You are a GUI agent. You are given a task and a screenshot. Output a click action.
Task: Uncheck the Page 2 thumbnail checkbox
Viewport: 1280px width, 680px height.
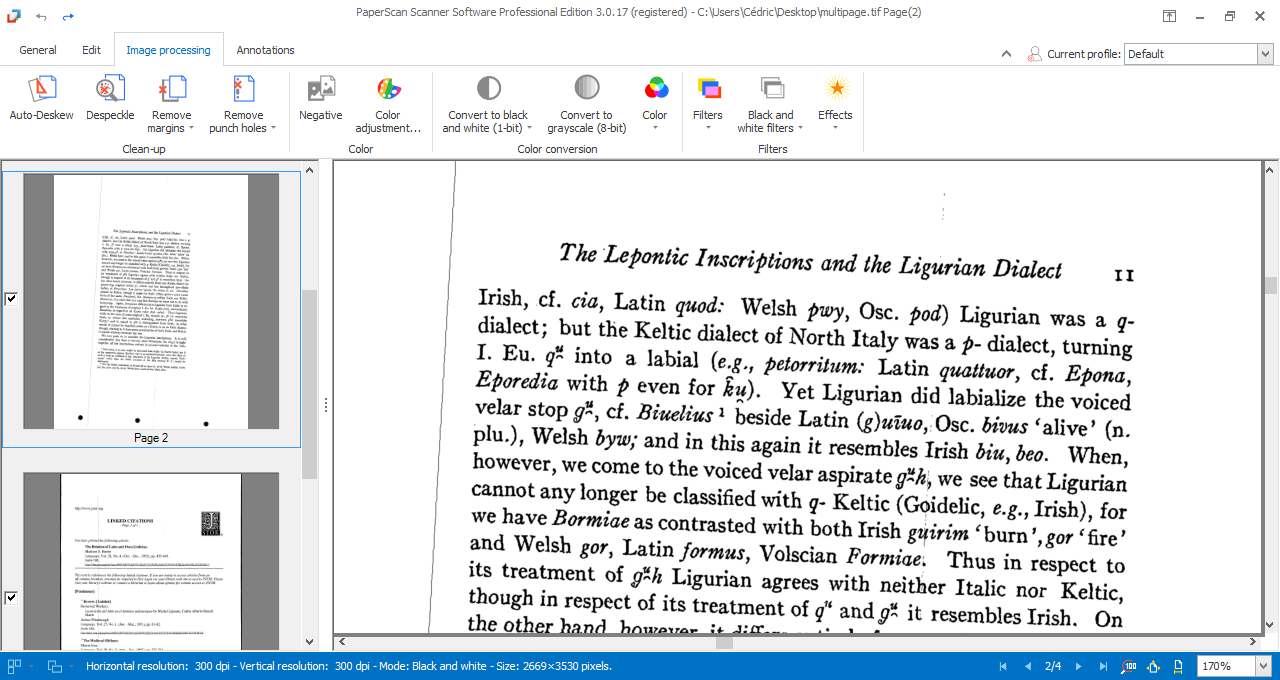pos(11,298)
